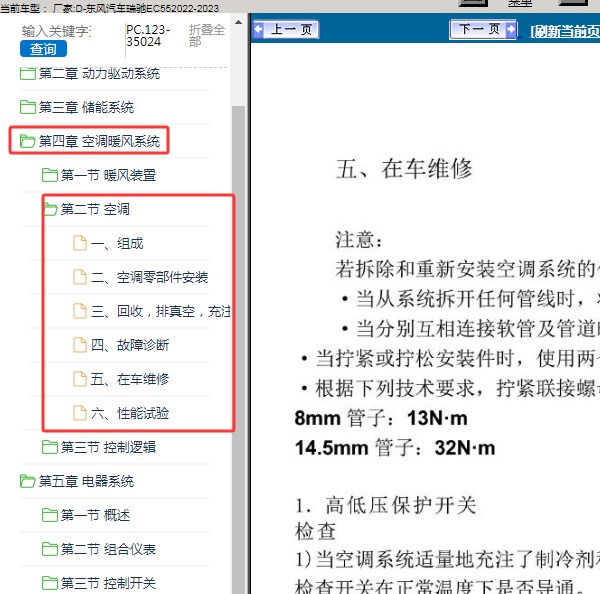Viewport: 600px width, 594px height.
Task: Click 折叠全部 to collapse all
Action: [207, 35]
